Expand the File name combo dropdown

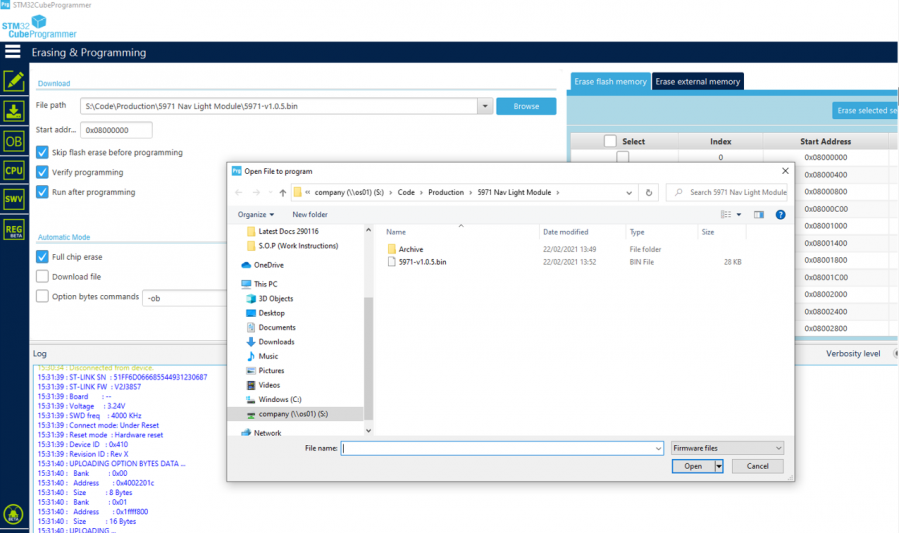pyautogui.click(x=658, y=448)
